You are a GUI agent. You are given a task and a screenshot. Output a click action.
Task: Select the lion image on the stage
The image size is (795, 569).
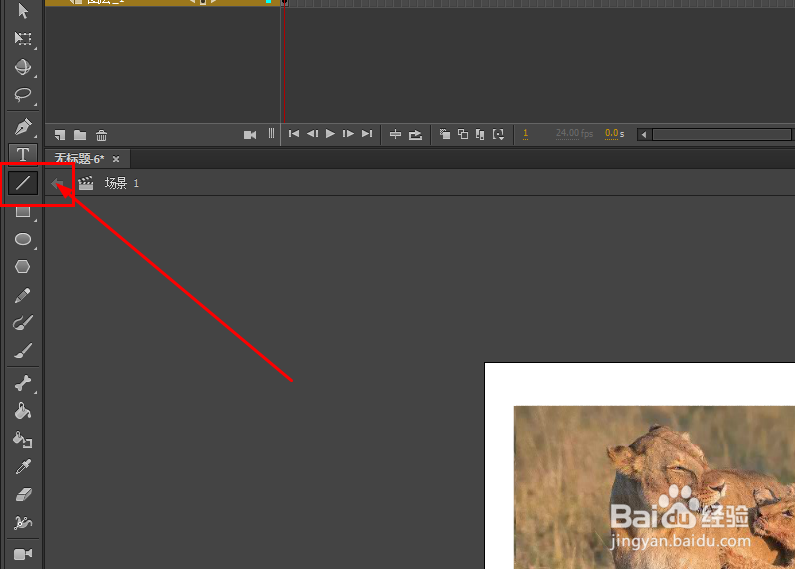654,487
